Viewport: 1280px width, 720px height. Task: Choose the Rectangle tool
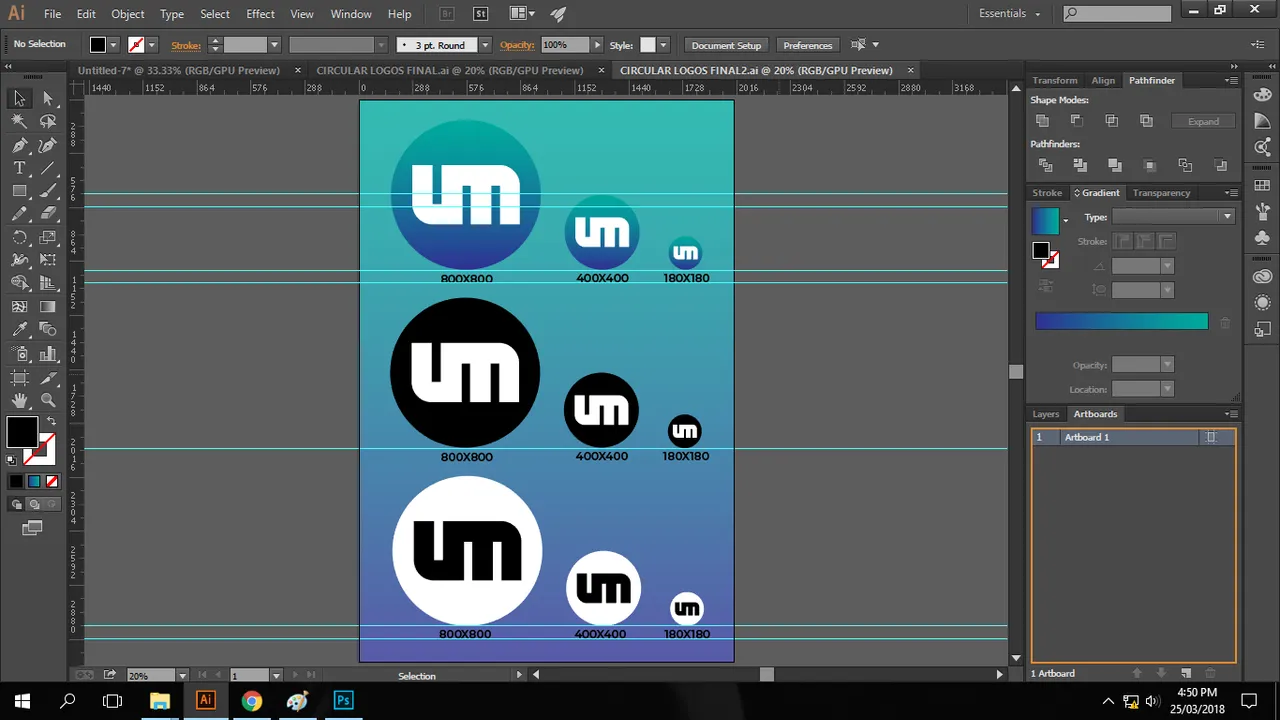tap(19, 191)
